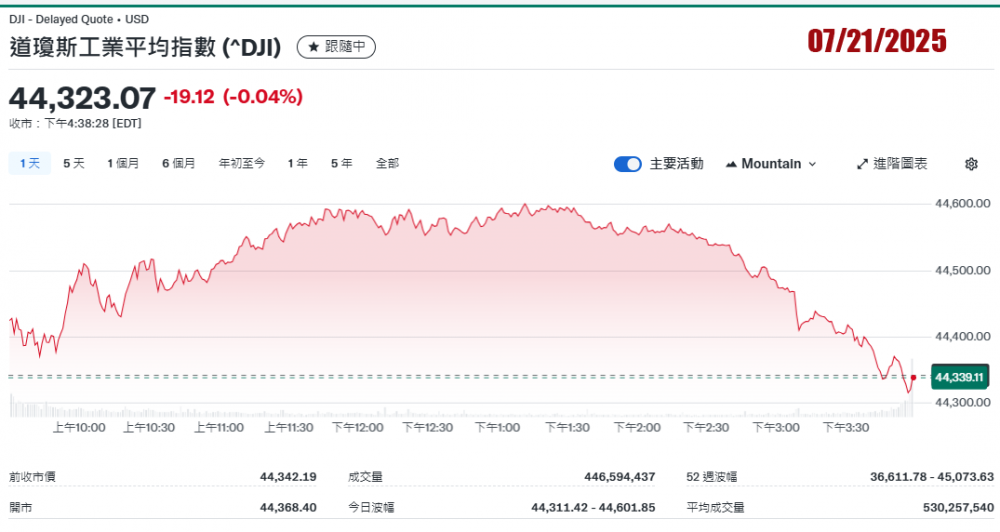Toggle the 主要活動 switch
The height and width of the screenshot is (532, 1000).
[627, 164]
